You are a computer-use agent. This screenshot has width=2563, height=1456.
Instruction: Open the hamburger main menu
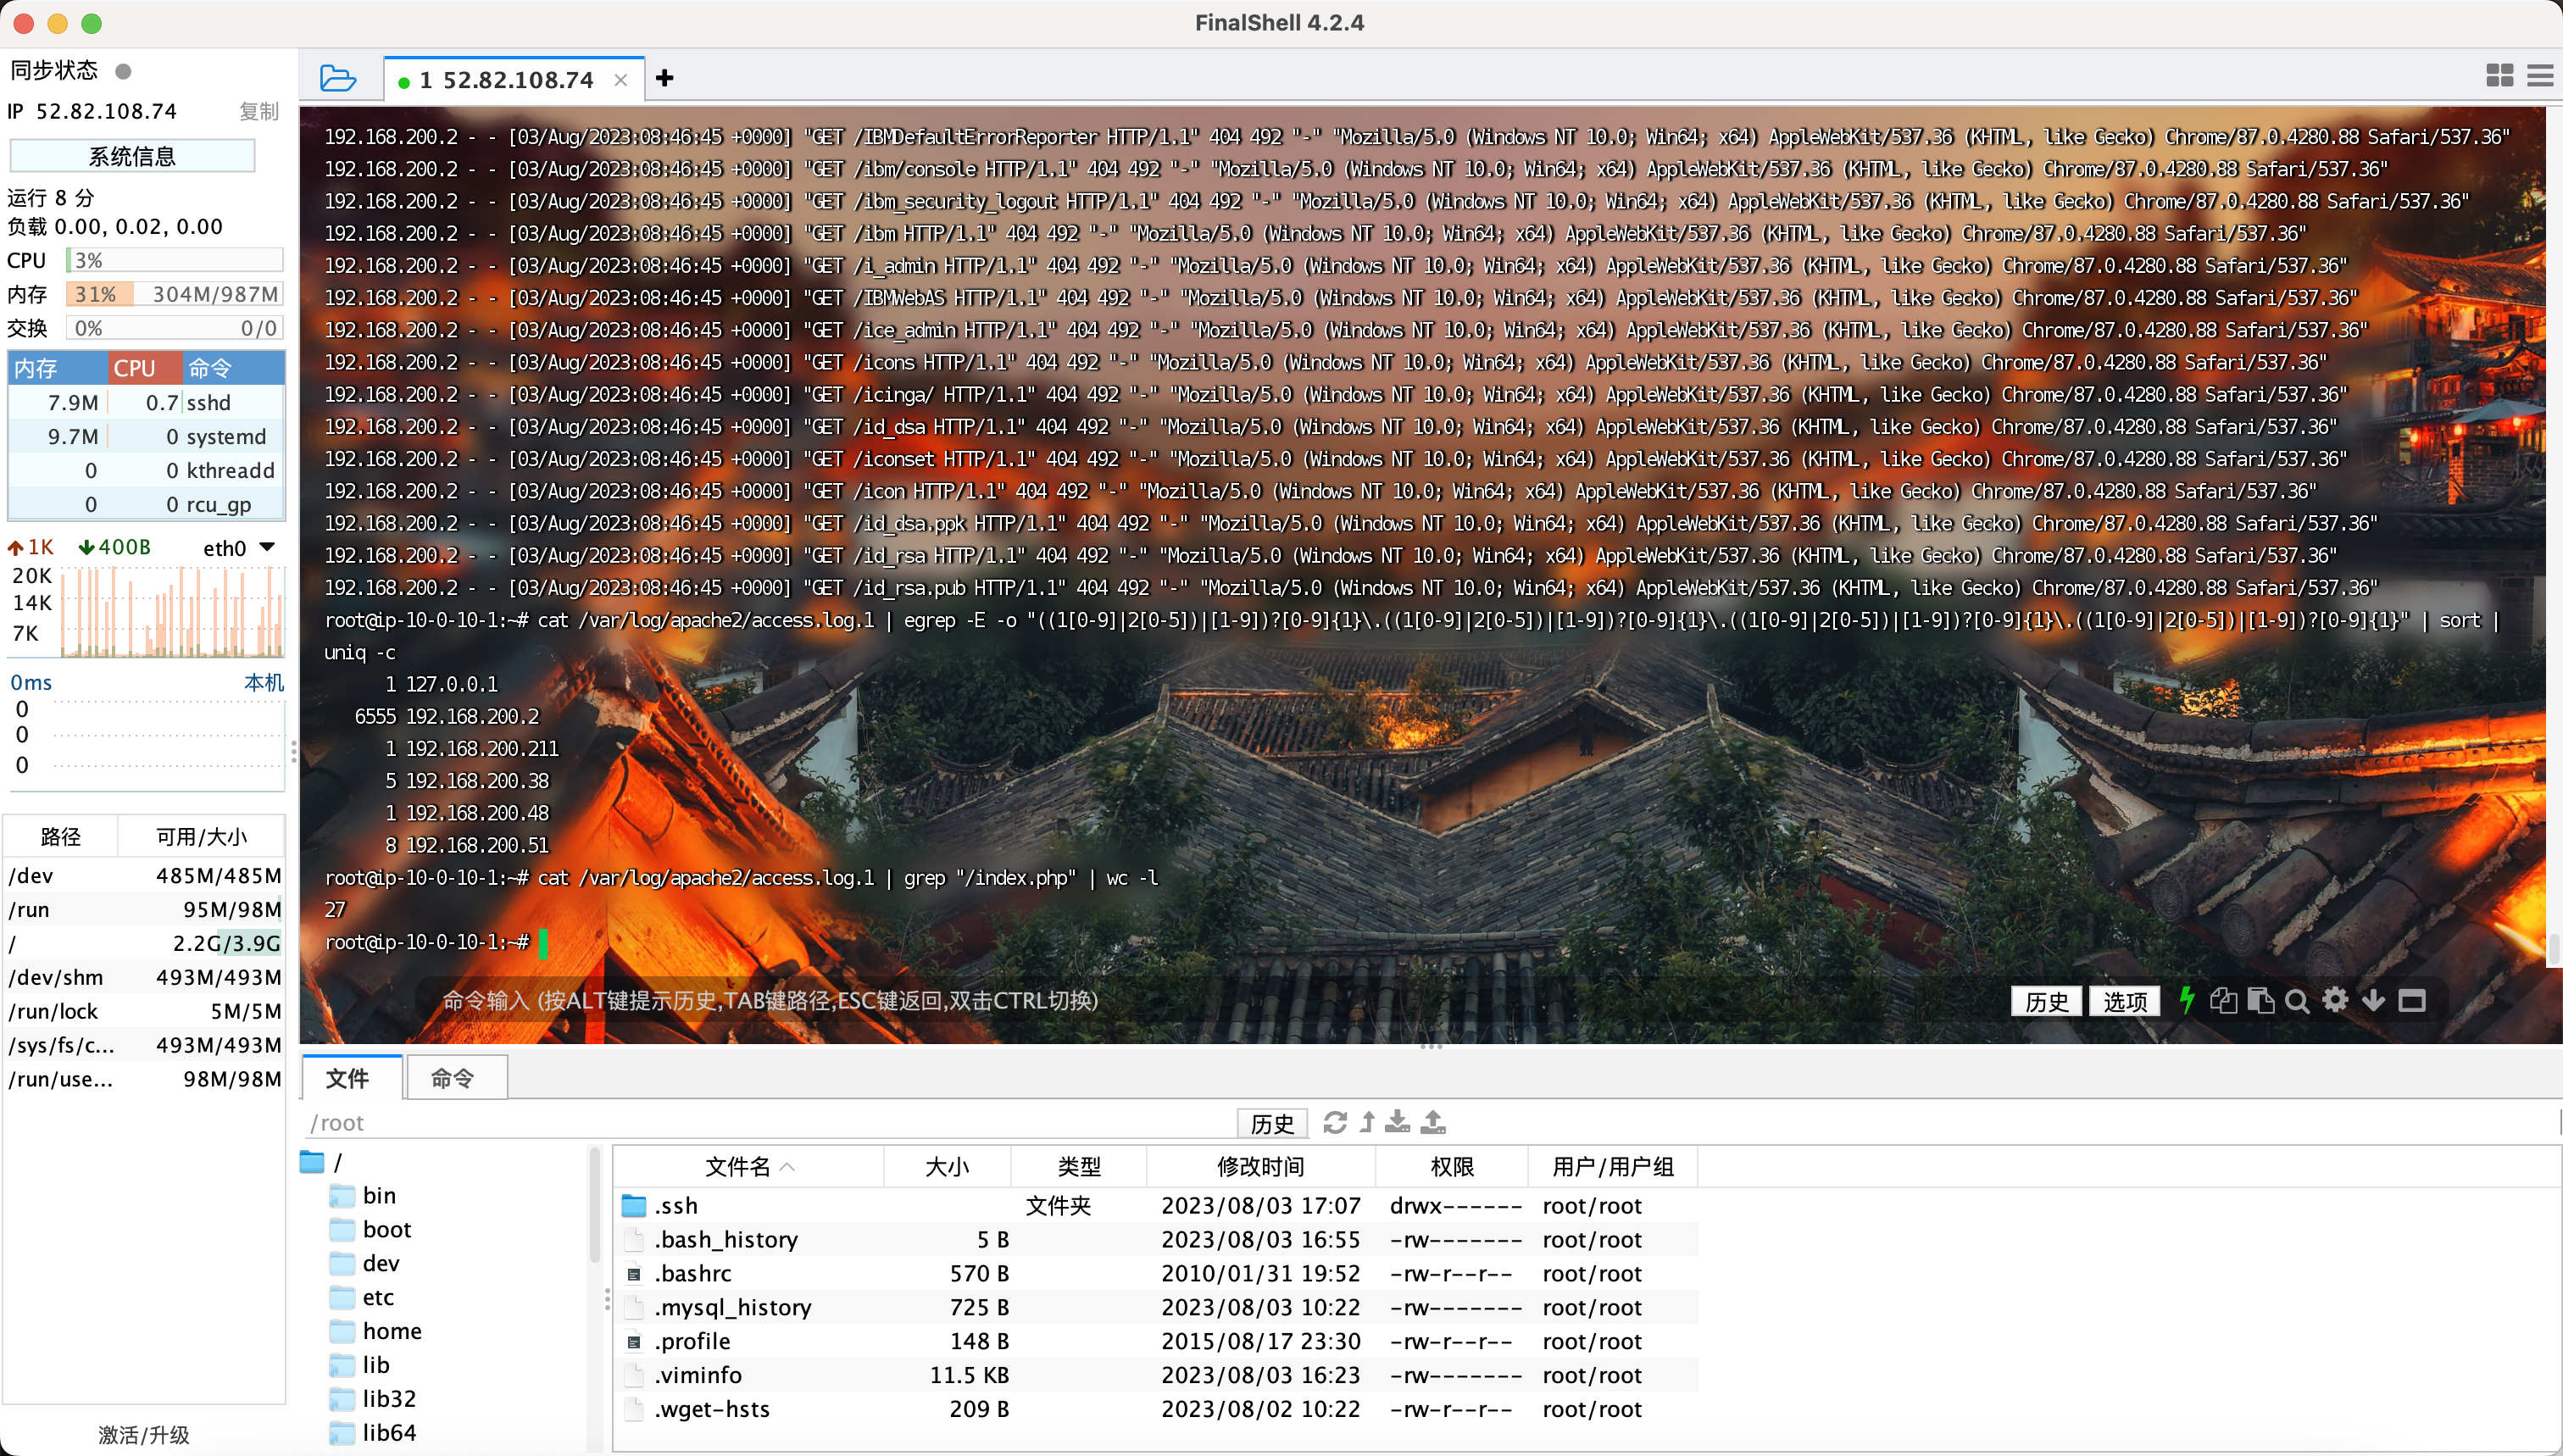click(2540, 76)
